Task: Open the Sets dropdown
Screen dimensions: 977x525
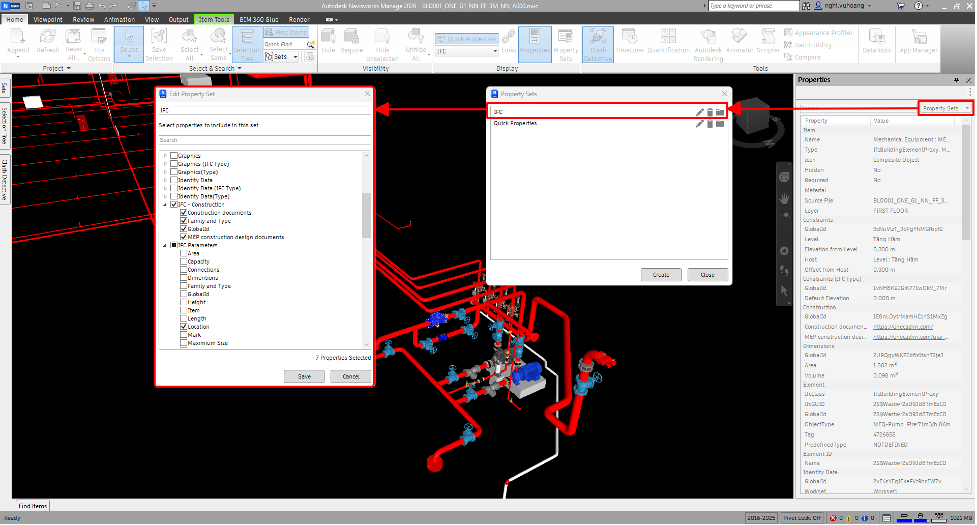Action: click(x=282, y=57)
